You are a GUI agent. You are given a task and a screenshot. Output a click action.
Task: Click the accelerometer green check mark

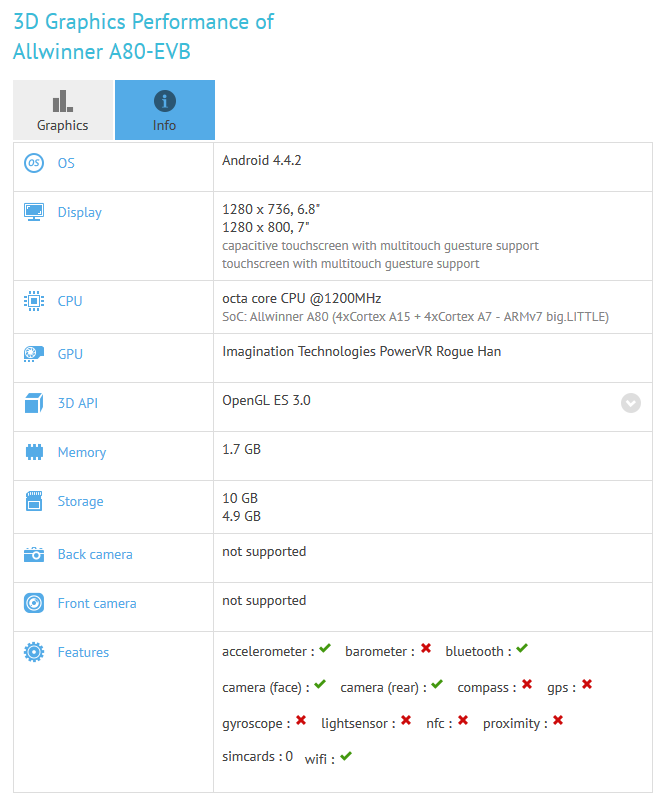click(325, 649)
